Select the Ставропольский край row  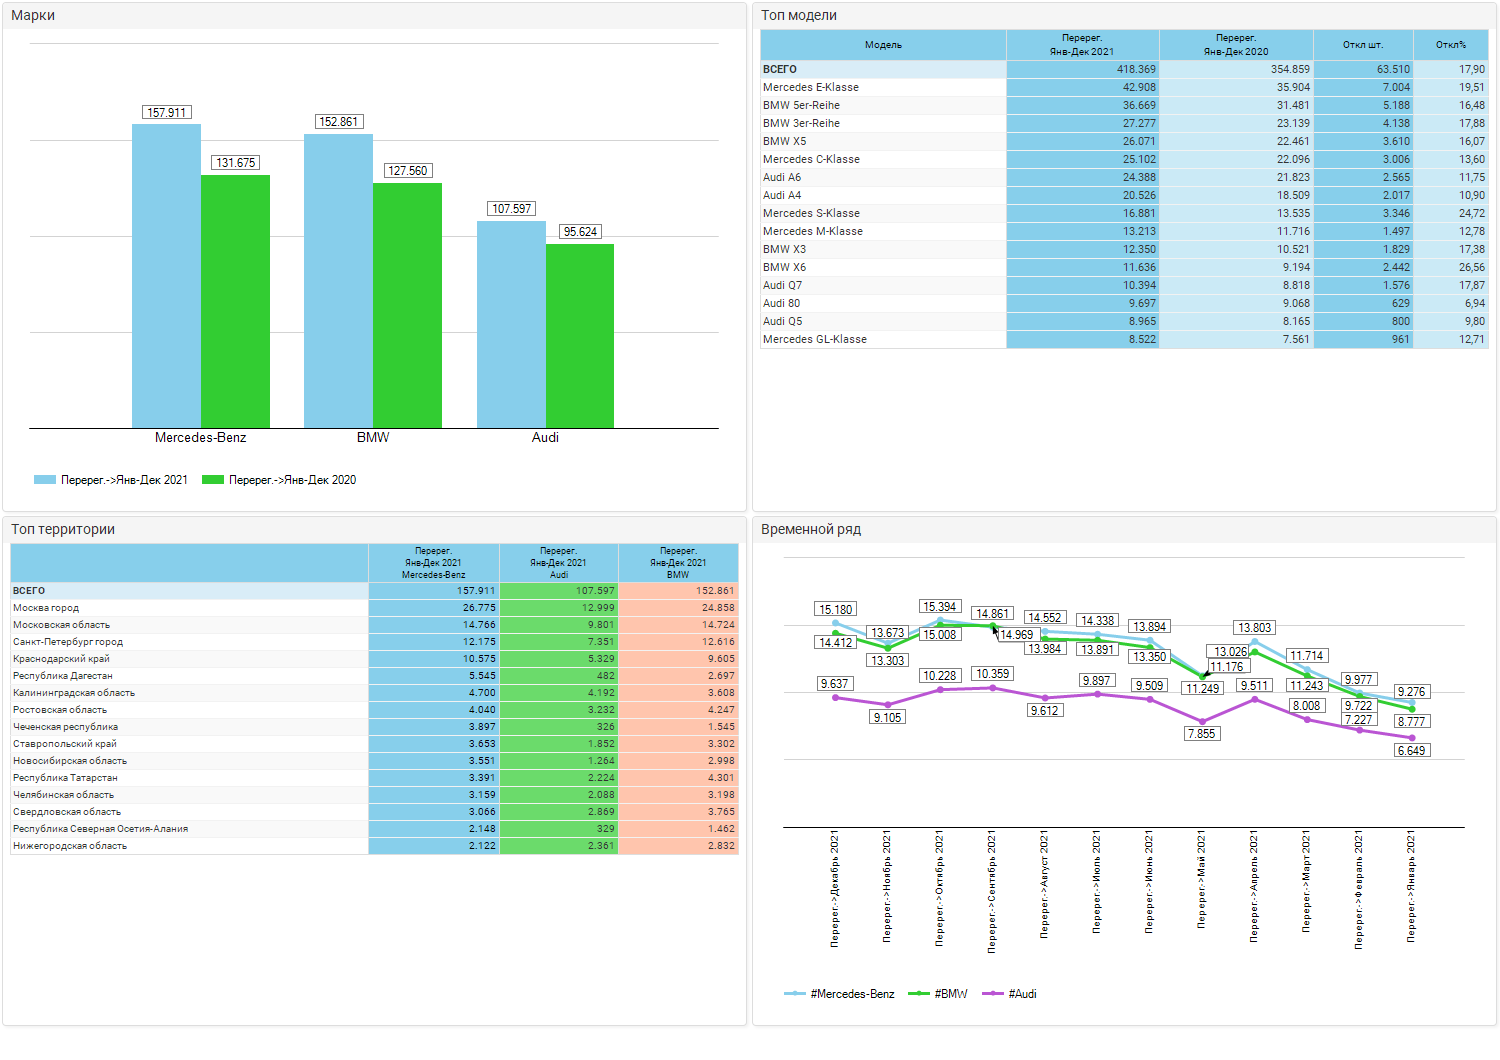(374, 744)
